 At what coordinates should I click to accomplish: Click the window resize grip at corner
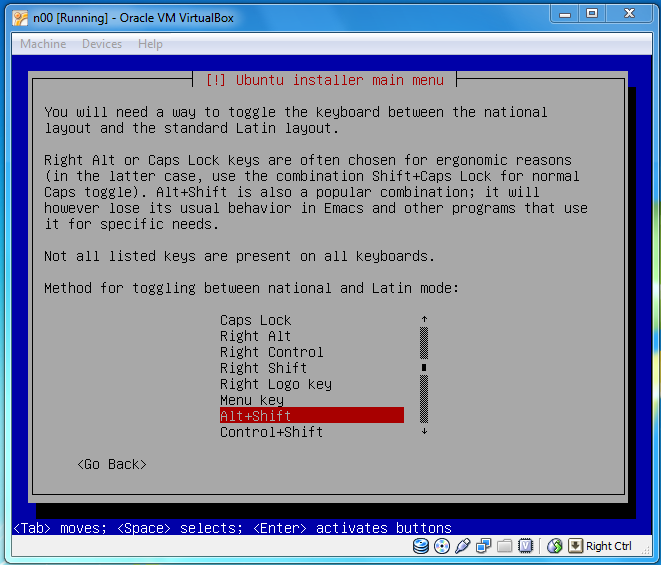[646, 551]
